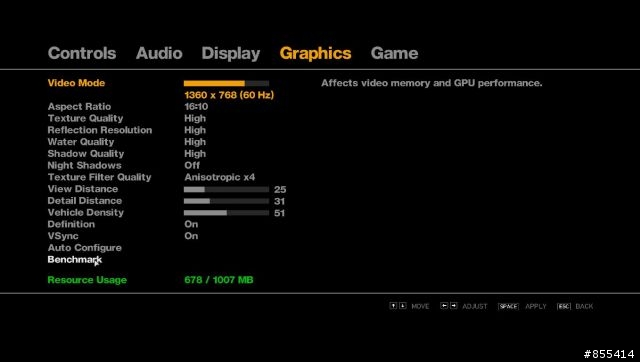Select the Detail Distance setting

click(84, 201)
